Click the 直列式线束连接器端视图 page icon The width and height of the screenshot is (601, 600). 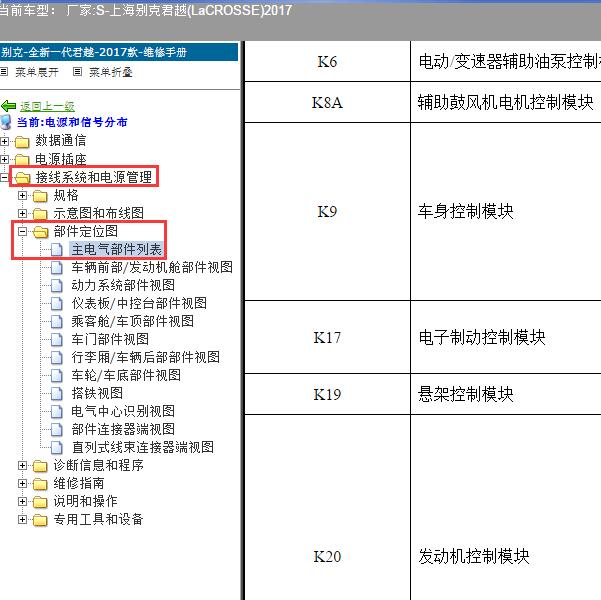point(57,447)
